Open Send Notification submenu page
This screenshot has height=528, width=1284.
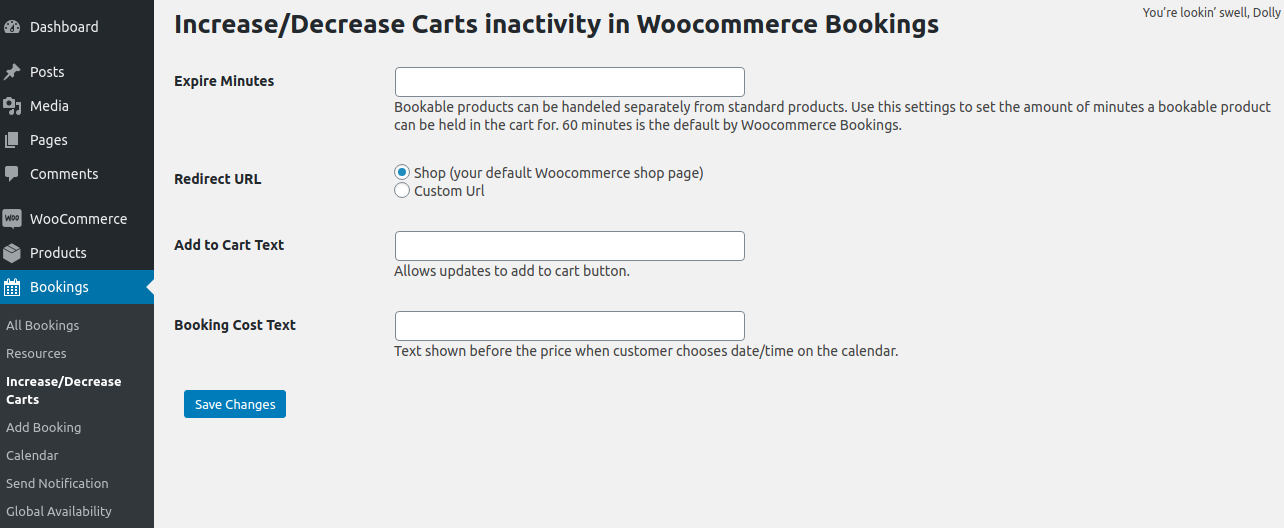(x=57, y=484)
